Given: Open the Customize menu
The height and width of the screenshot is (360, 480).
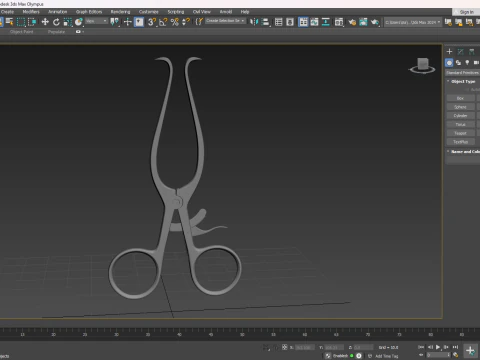Looking at the screenshot, I should pos(149,12).
